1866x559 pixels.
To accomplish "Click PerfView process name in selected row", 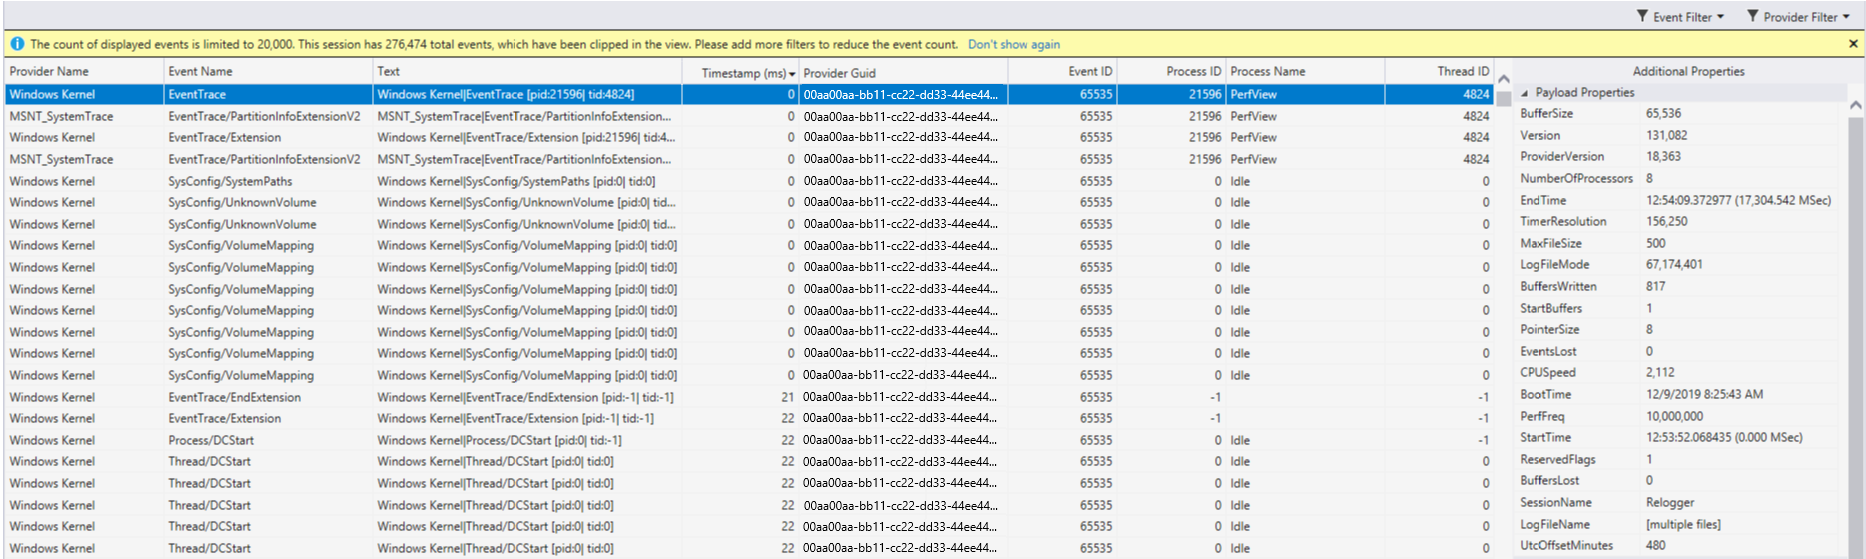I will point(1253,94).
